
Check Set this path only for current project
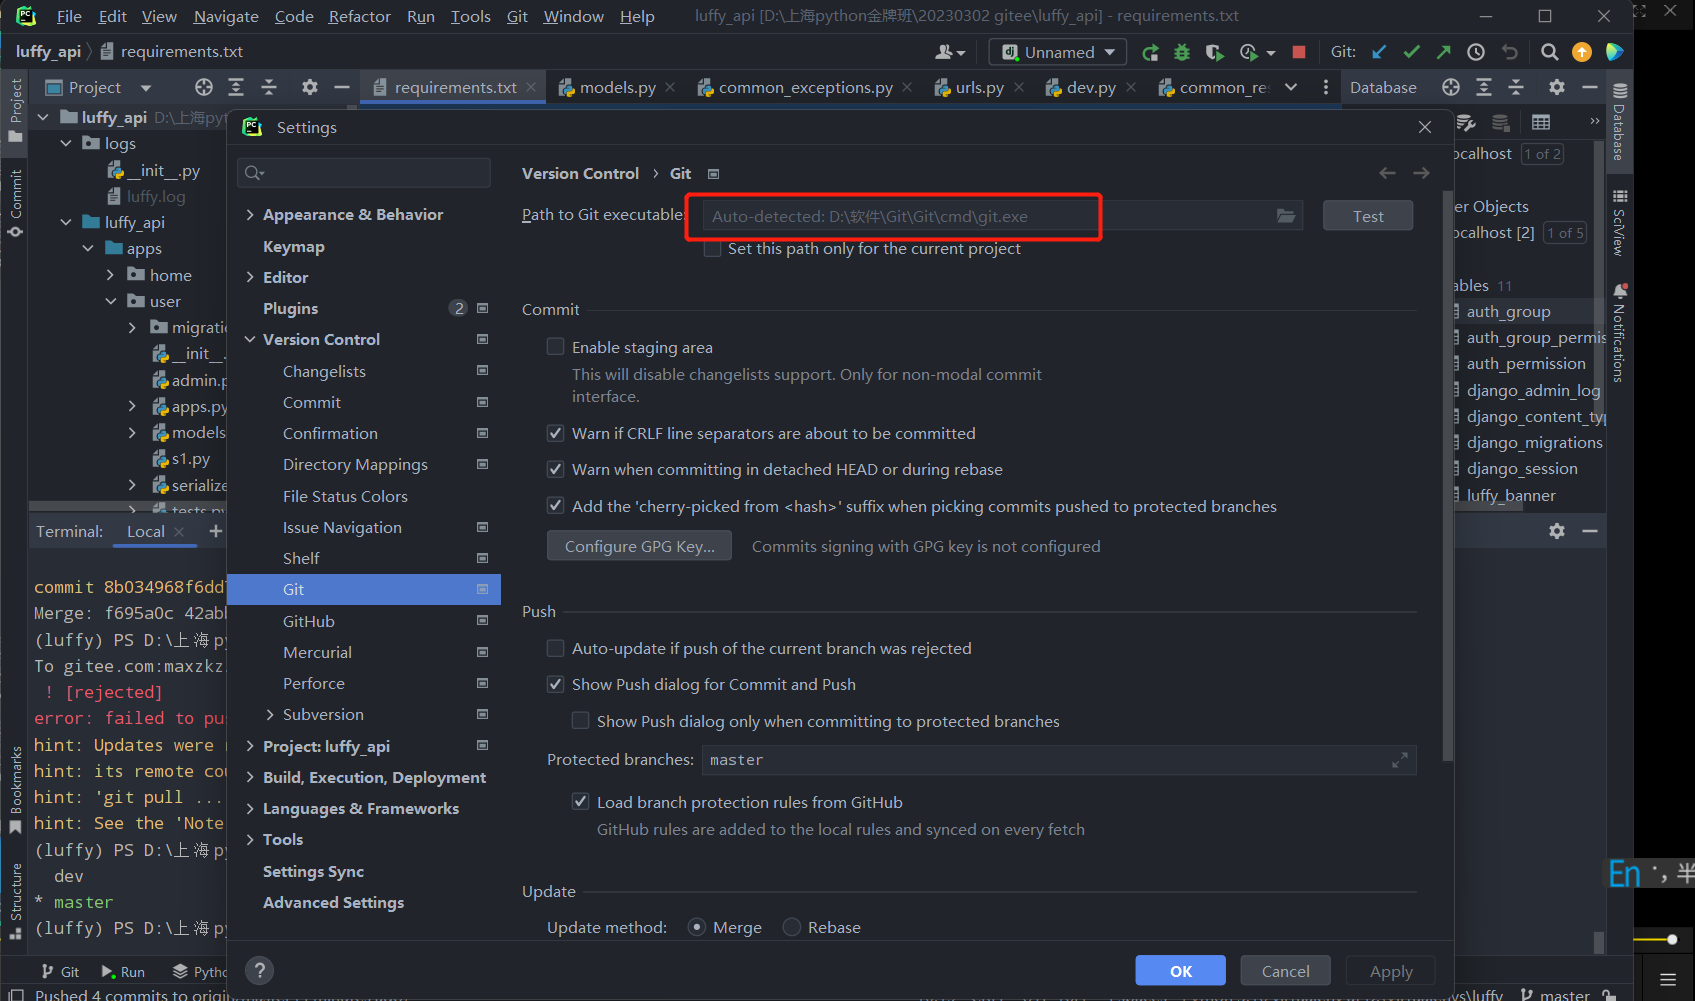713,249
